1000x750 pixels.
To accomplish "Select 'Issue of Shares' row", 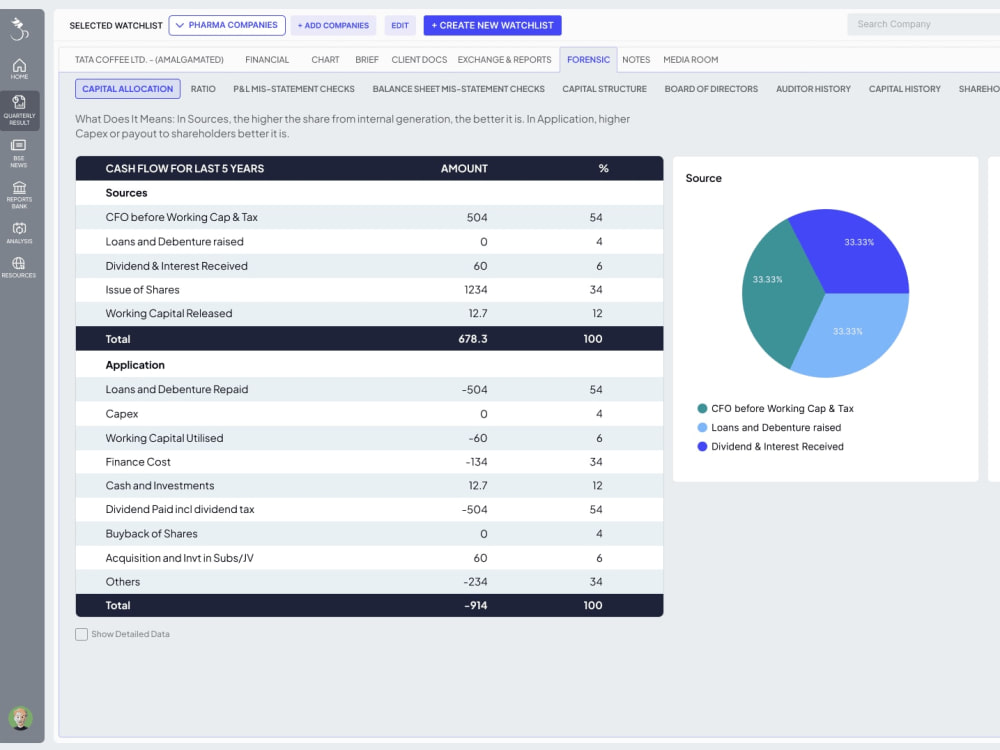I will pyautogui.click(x=369, y=290).
